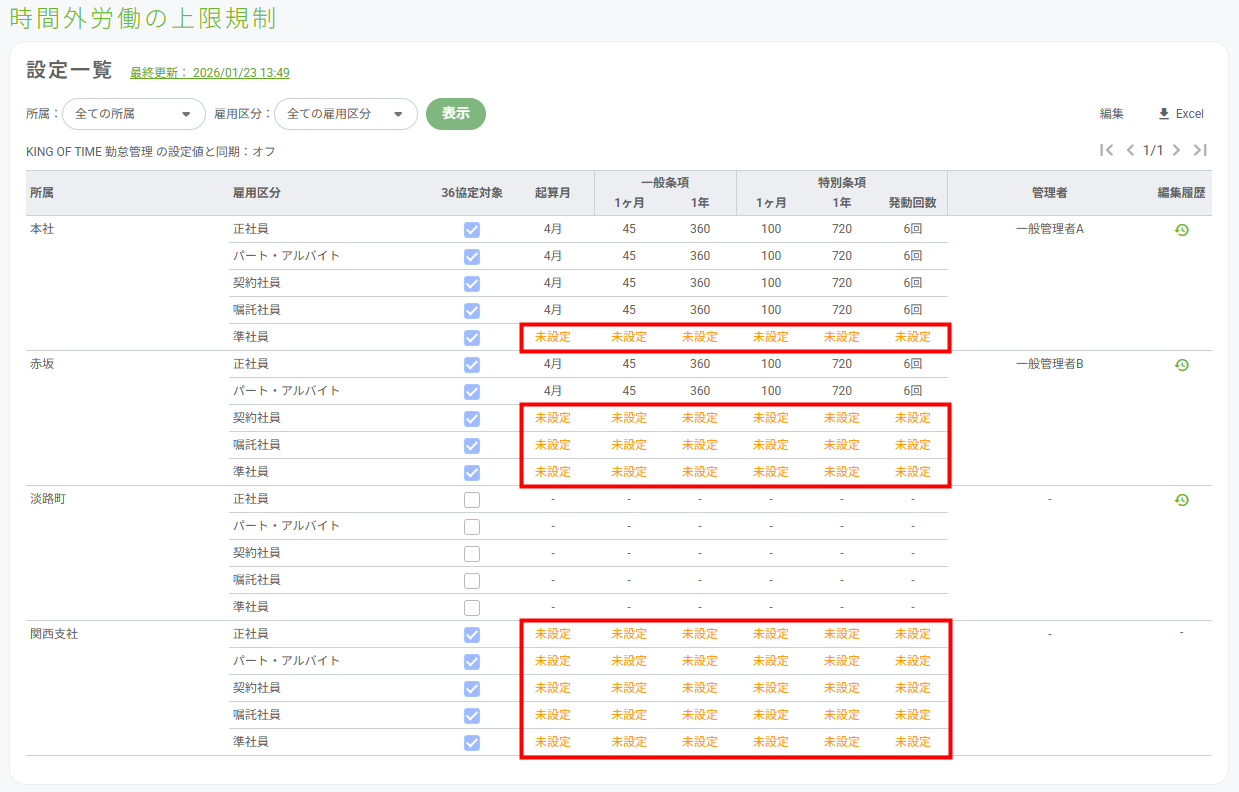Image resolution: width=1239 pixels, height=792 pixels.
Task: Go to last page arrow
Action: tap(1200, 150)
